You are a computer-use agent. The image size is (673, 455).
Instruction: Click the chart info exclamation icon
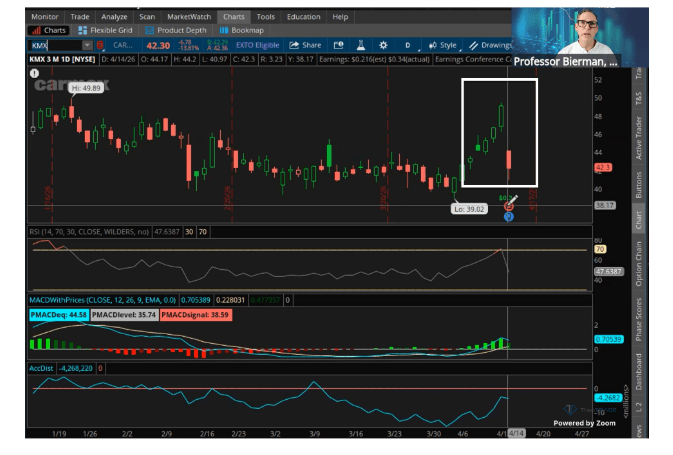(34, 73)
